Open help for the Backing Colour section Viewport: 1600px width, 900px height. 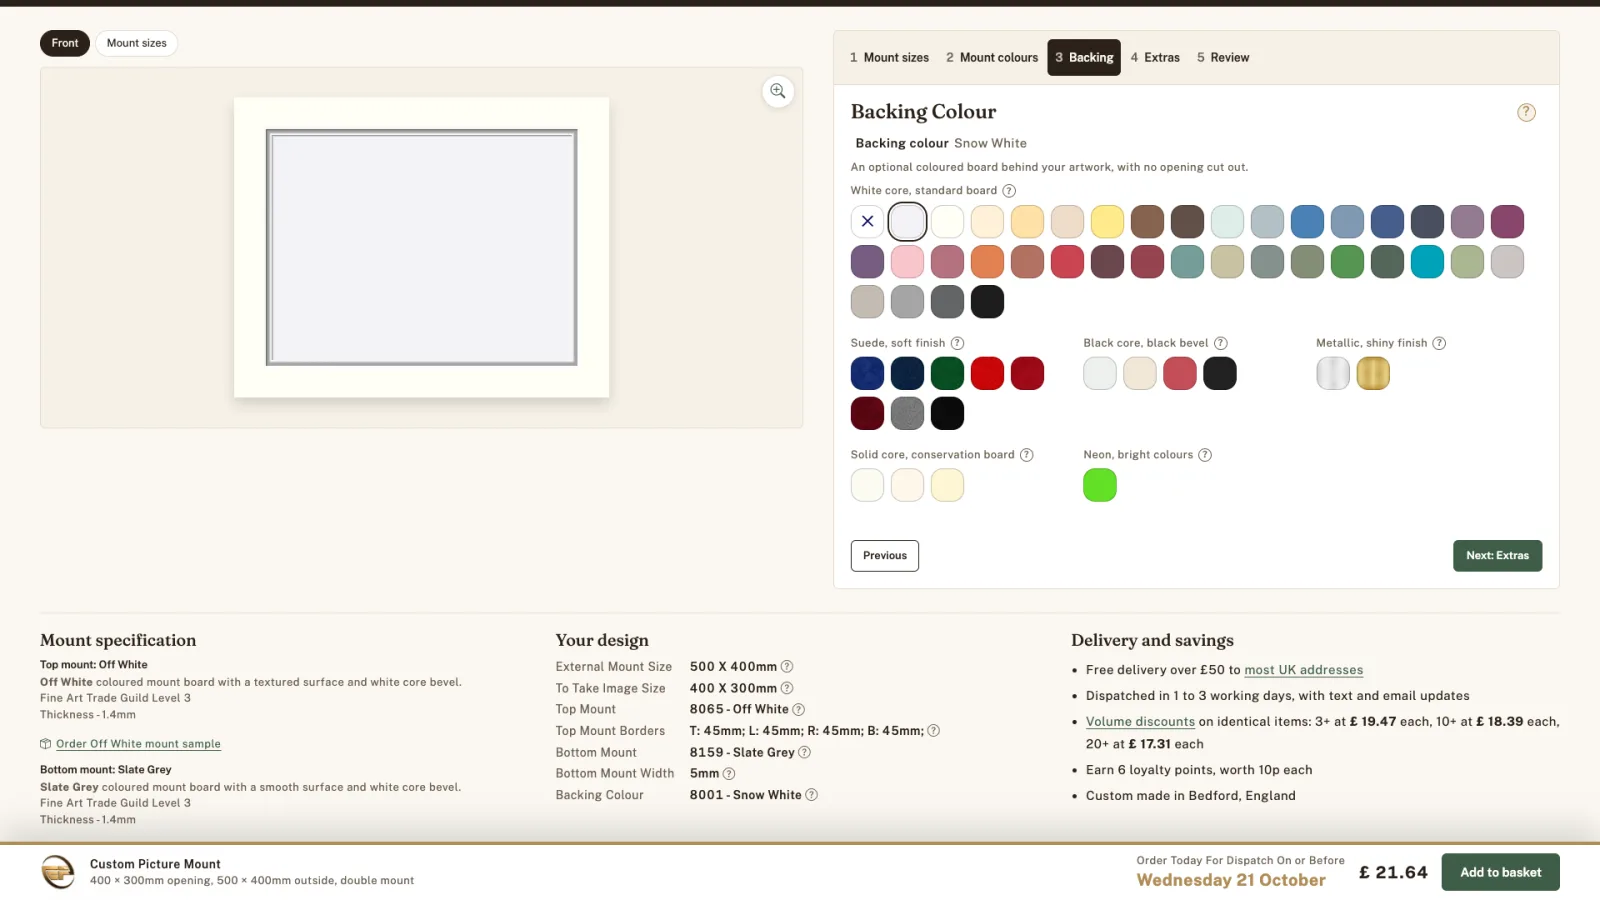pyautogui.click(x=1526, y=112)
